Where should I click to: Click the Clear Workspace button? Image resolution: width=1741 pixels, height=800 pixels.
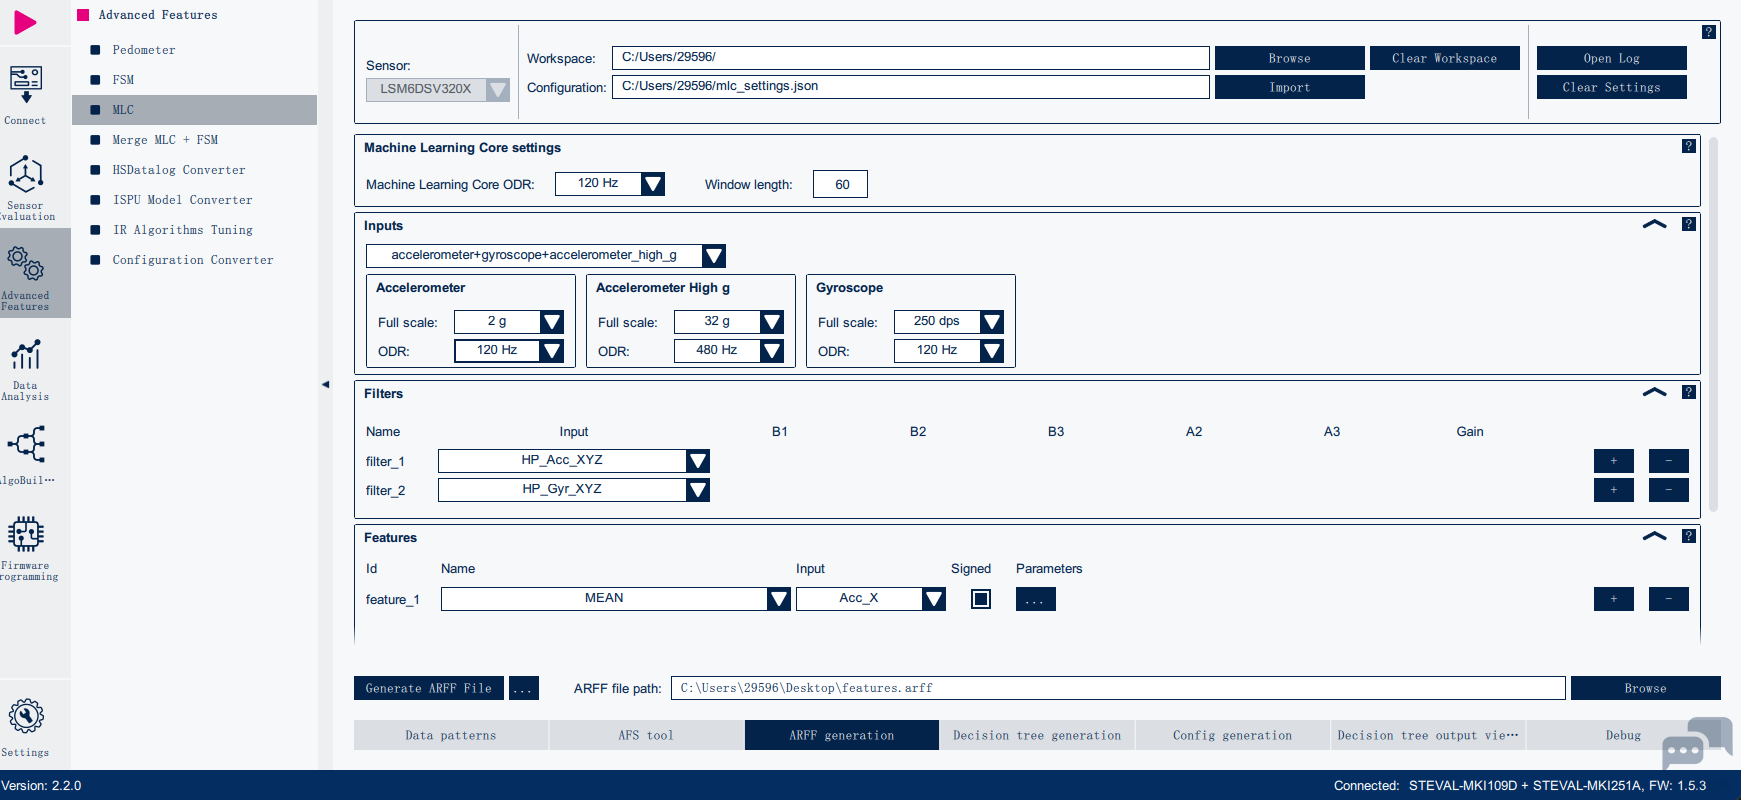coord(1444,58)
